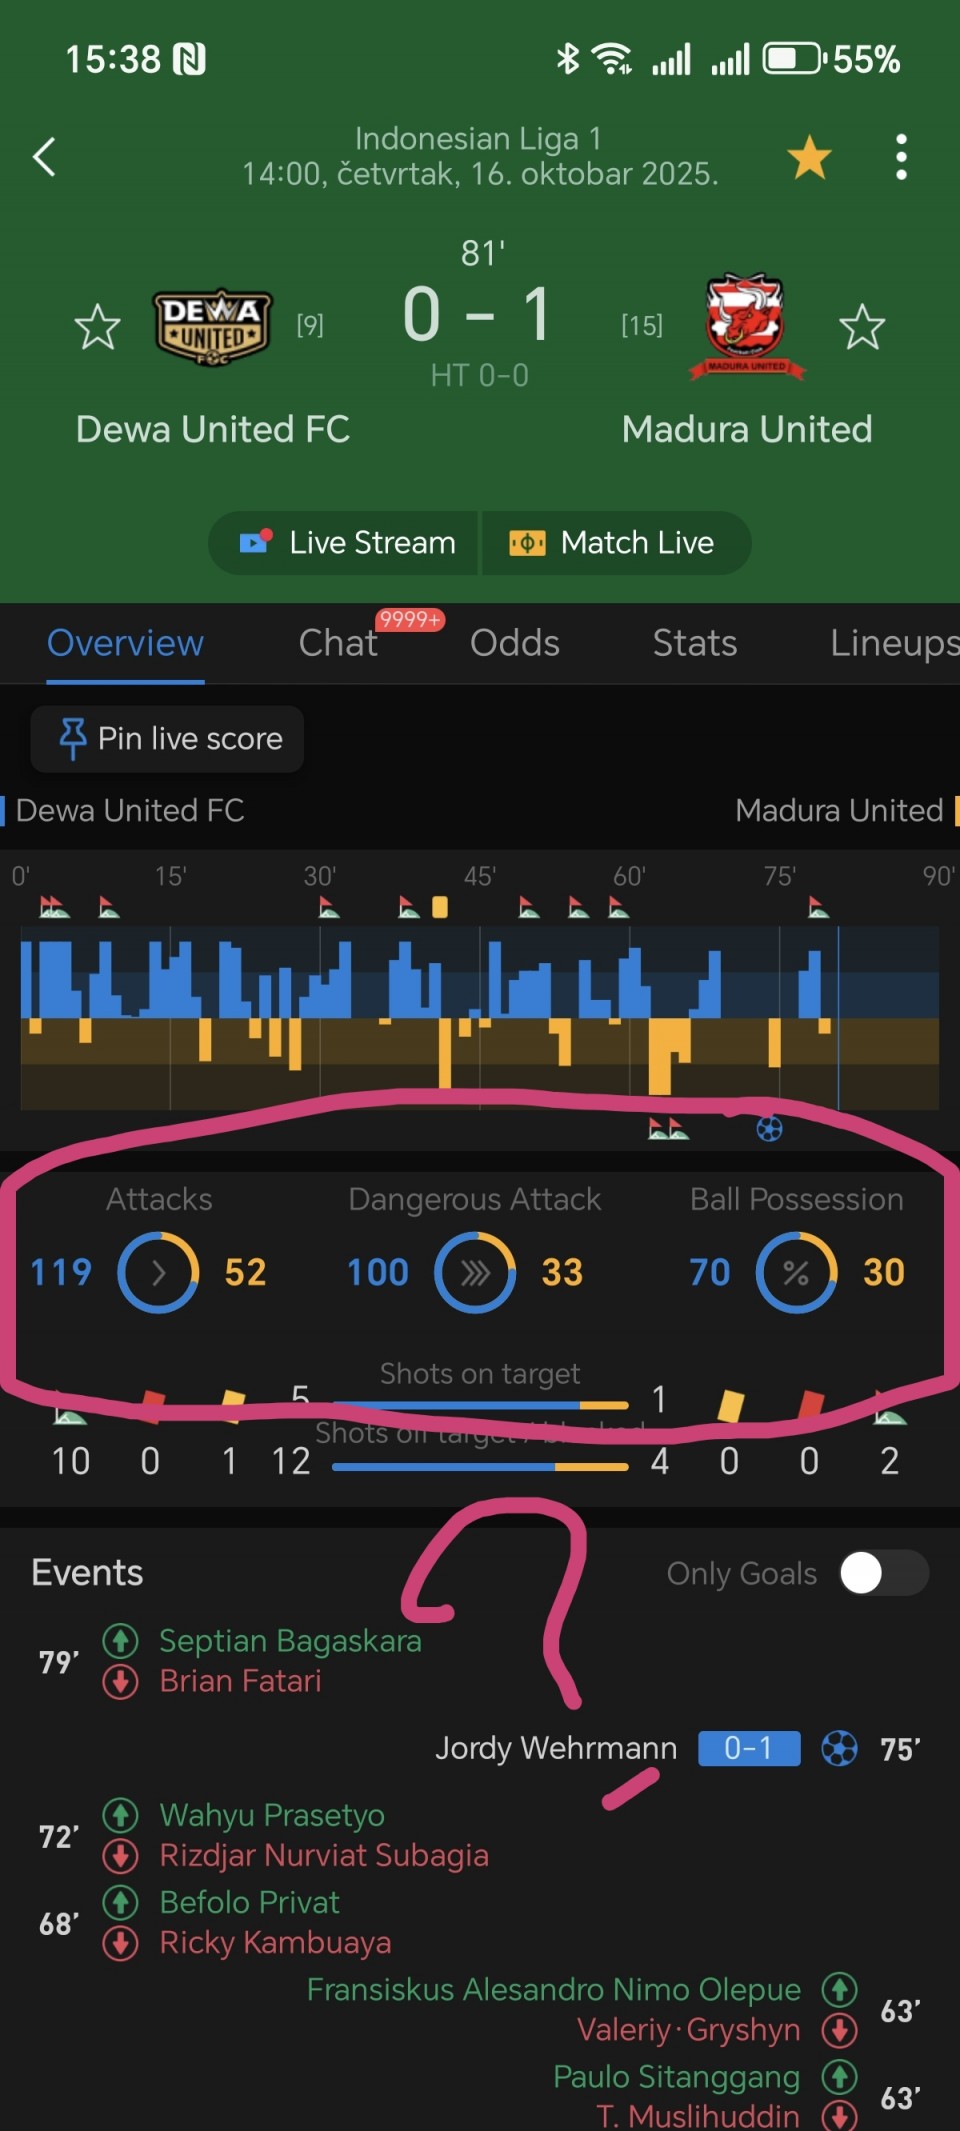Tap the Dewa United FC logo
The height and width of the screenshot is (2131, 960).
[x=212, y=327]
